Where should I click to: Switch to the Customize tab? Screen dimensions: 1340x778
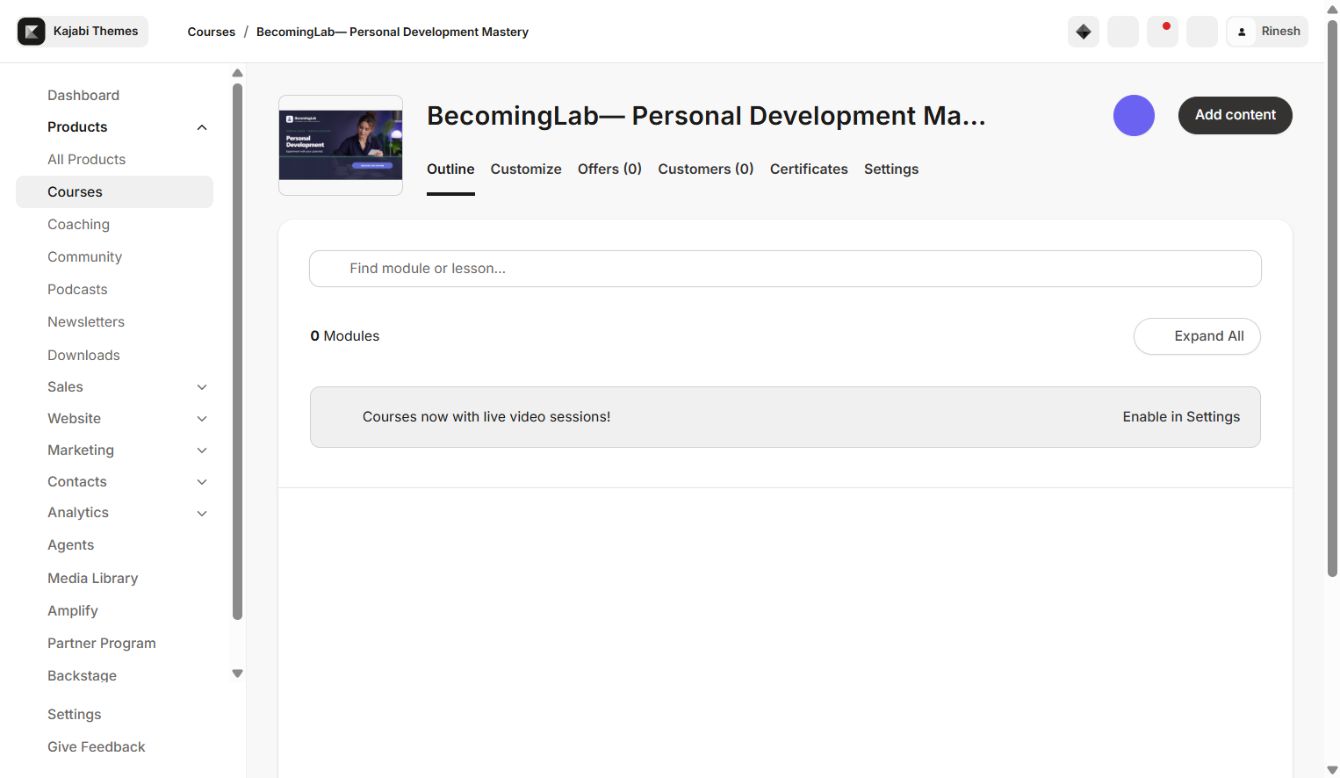(526, 169)
